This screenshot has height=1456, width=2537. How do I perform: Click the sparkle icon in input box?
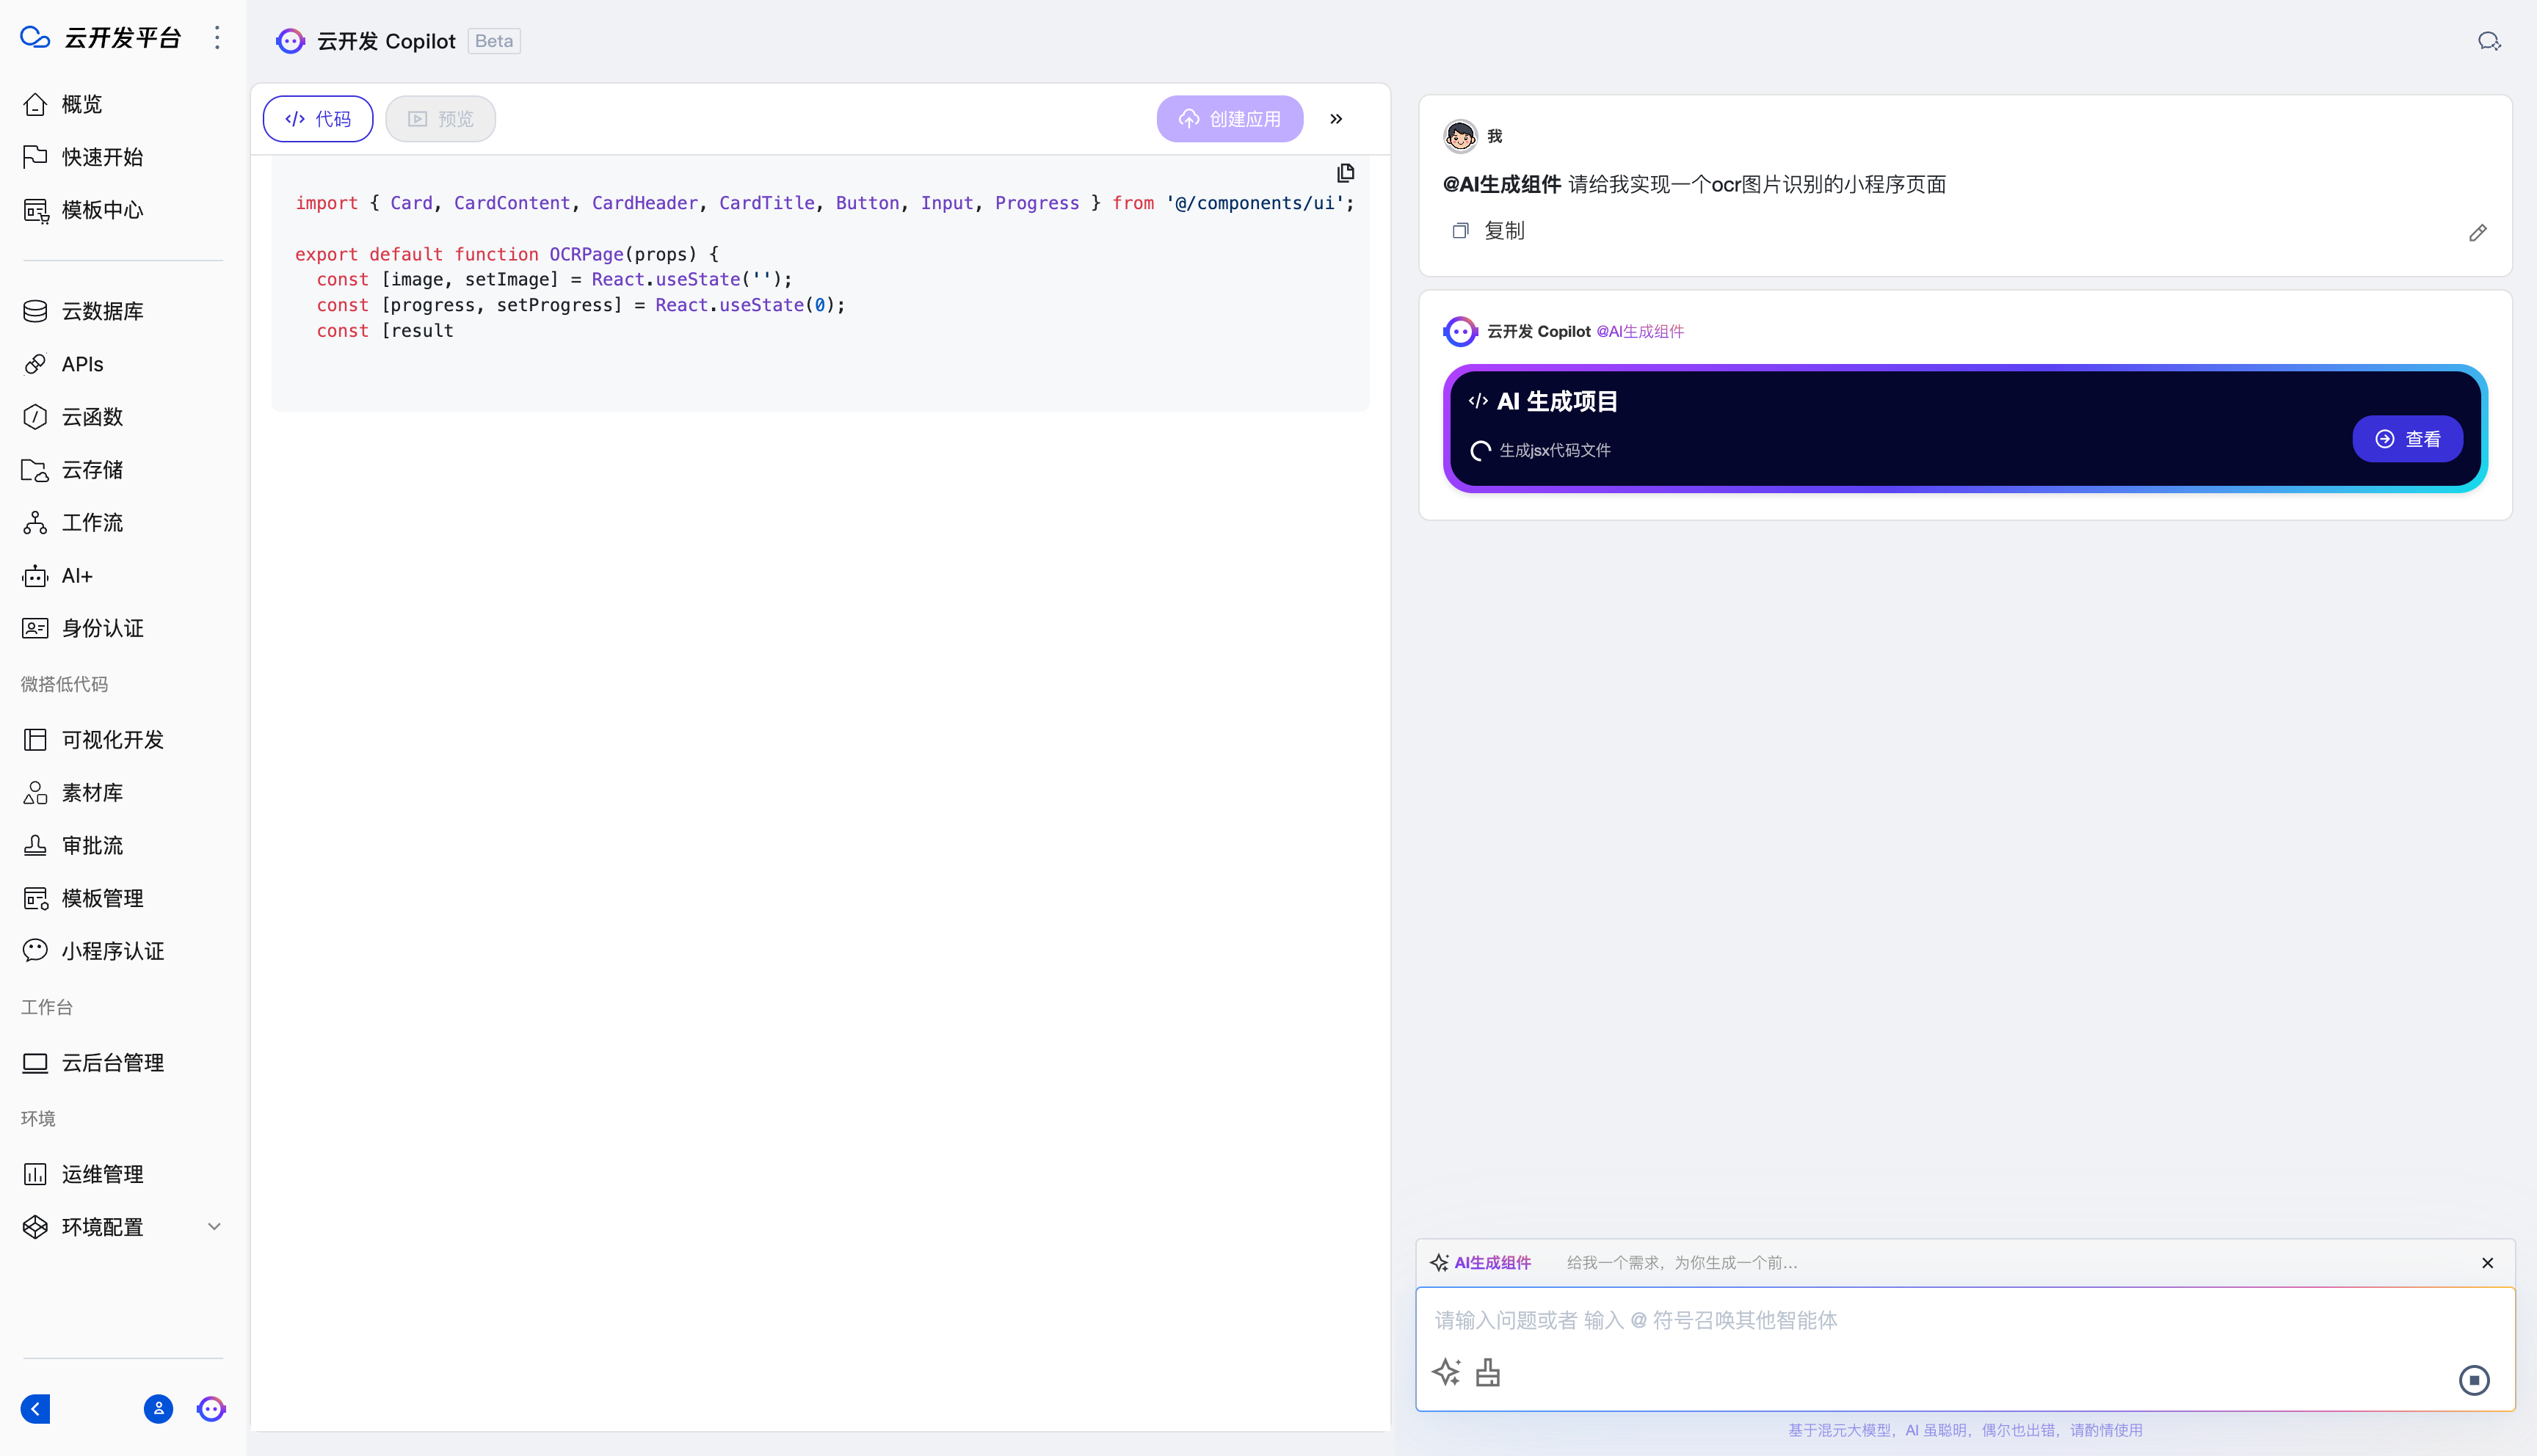click(1446, 1373)
